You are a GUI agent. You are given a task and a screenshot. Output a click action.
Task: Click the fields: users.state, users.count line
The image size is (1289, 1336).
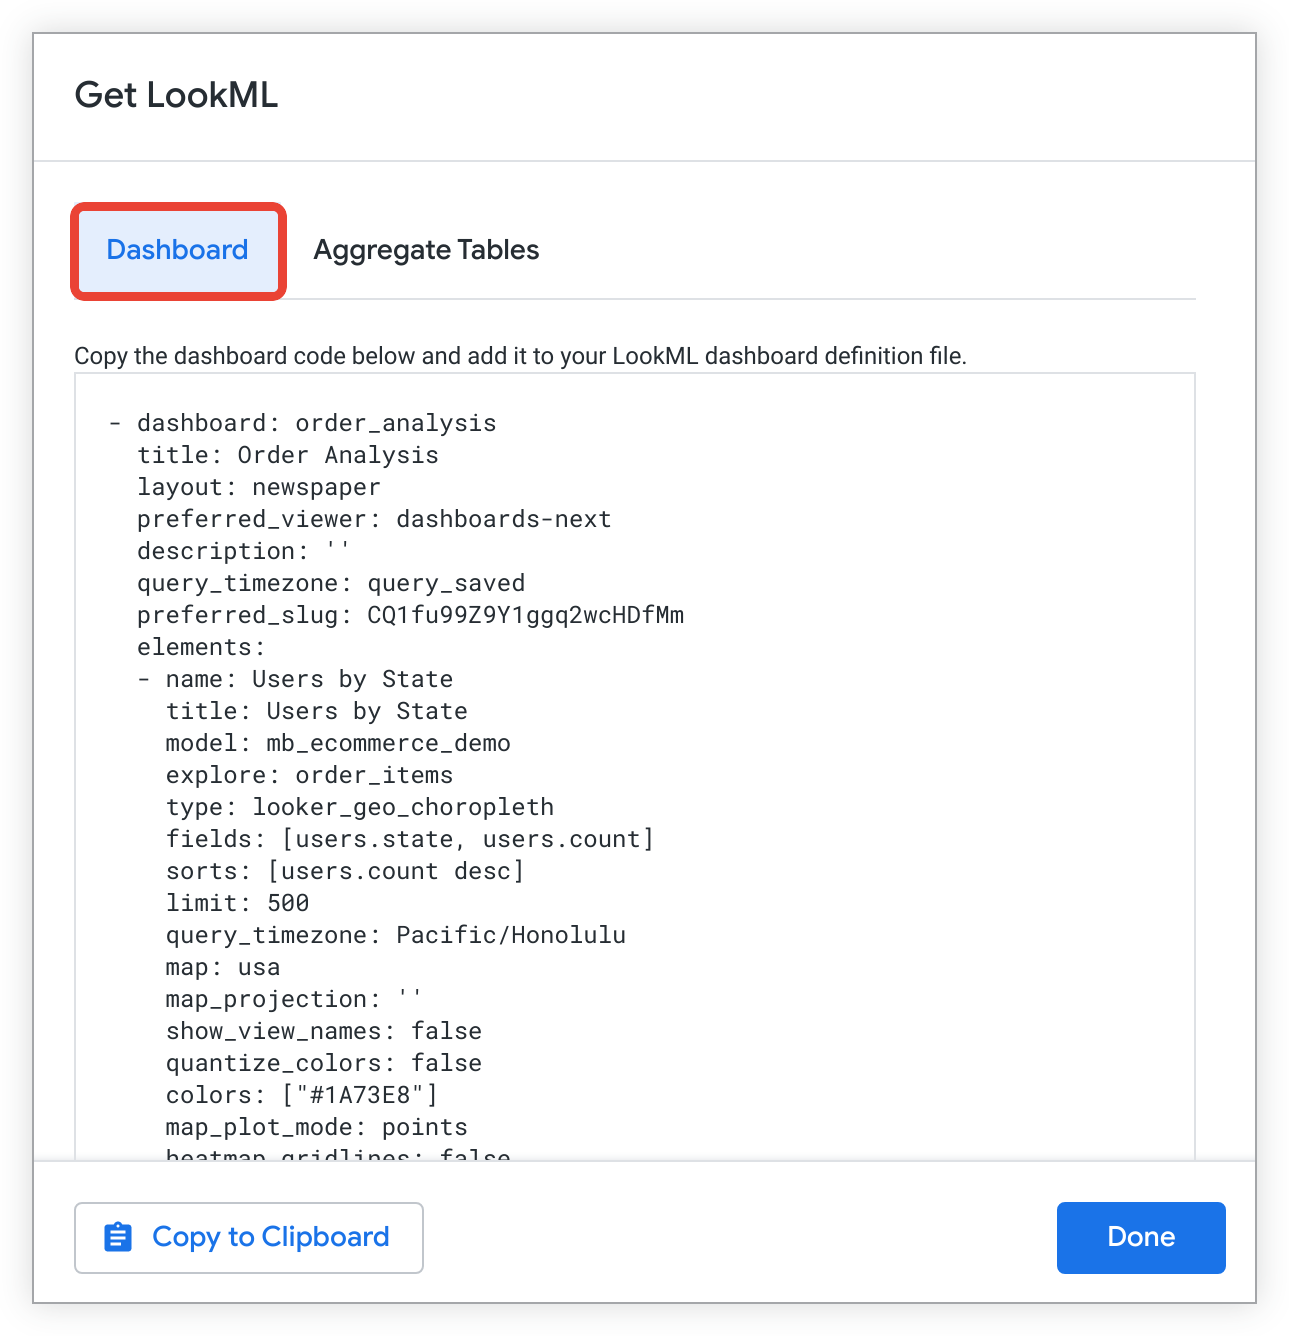point(409,839)
